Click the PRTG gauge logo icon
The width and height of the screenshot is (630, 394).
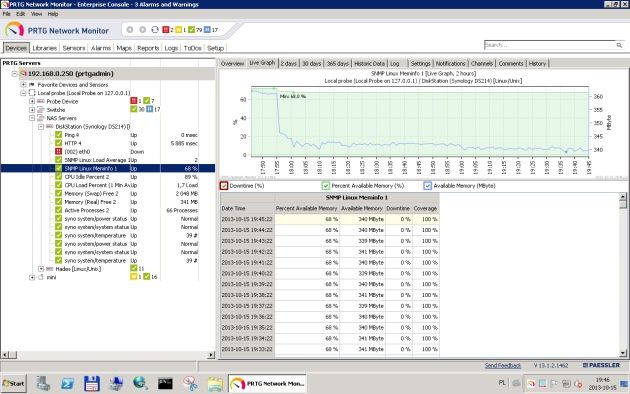(x=14, y=30)
